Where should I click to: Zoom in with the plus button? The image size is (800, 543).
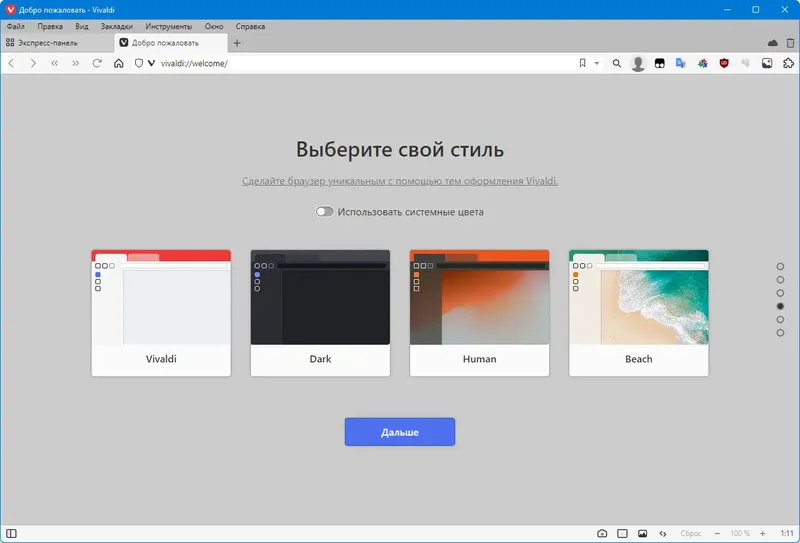pyautogui.click(x=762, y=533)
